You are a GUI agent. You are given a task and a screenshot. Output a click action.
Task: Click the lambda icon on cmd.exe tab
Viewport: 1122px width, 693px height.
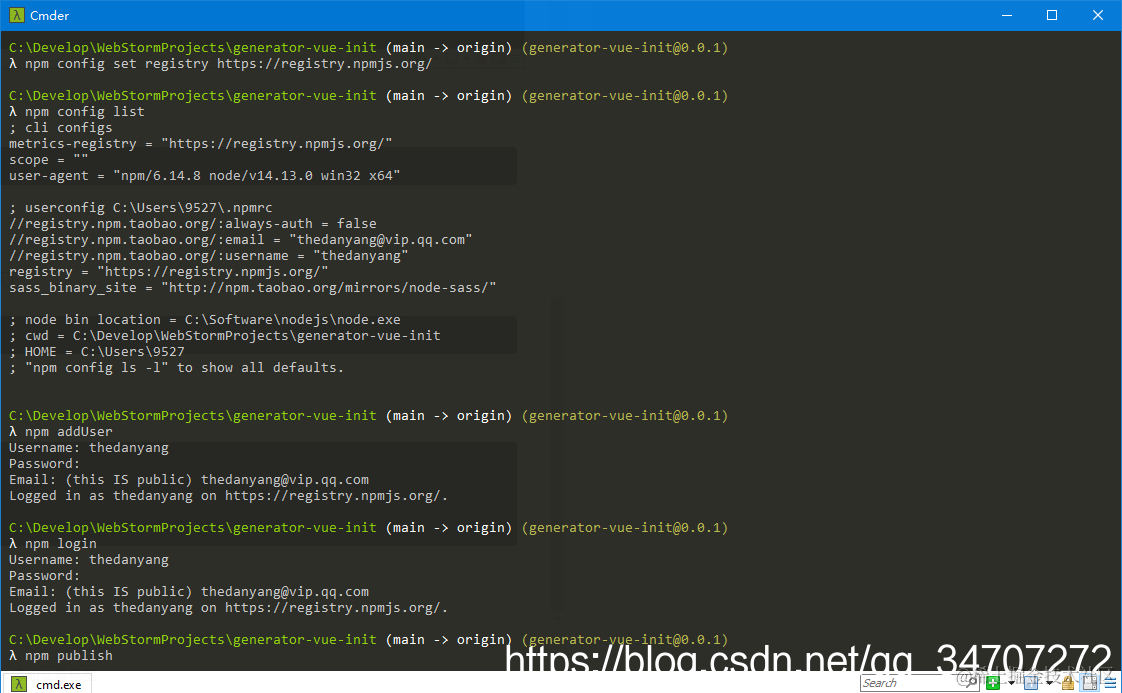click(19, 684)
